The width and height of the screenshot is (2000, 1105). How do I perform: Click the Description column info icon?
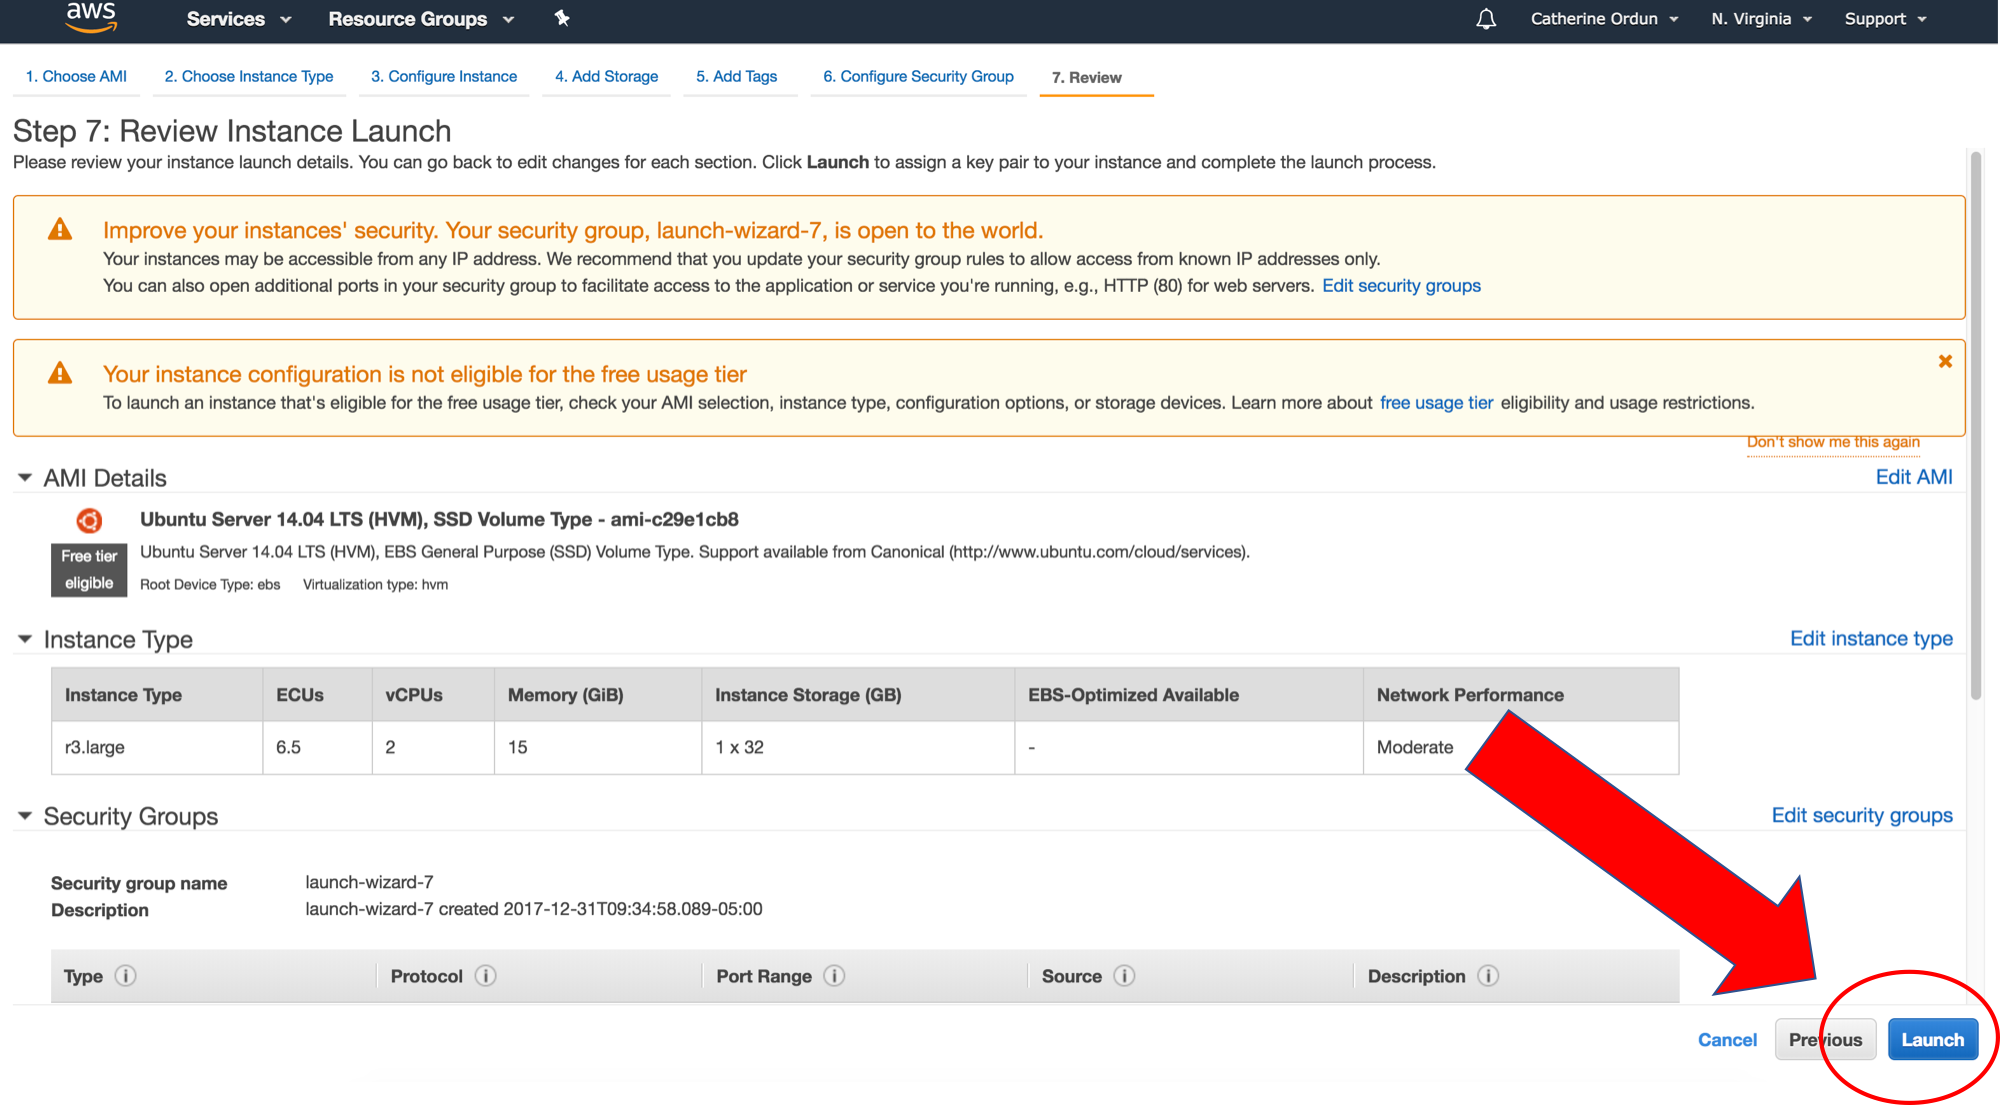tap(1488, 976)
